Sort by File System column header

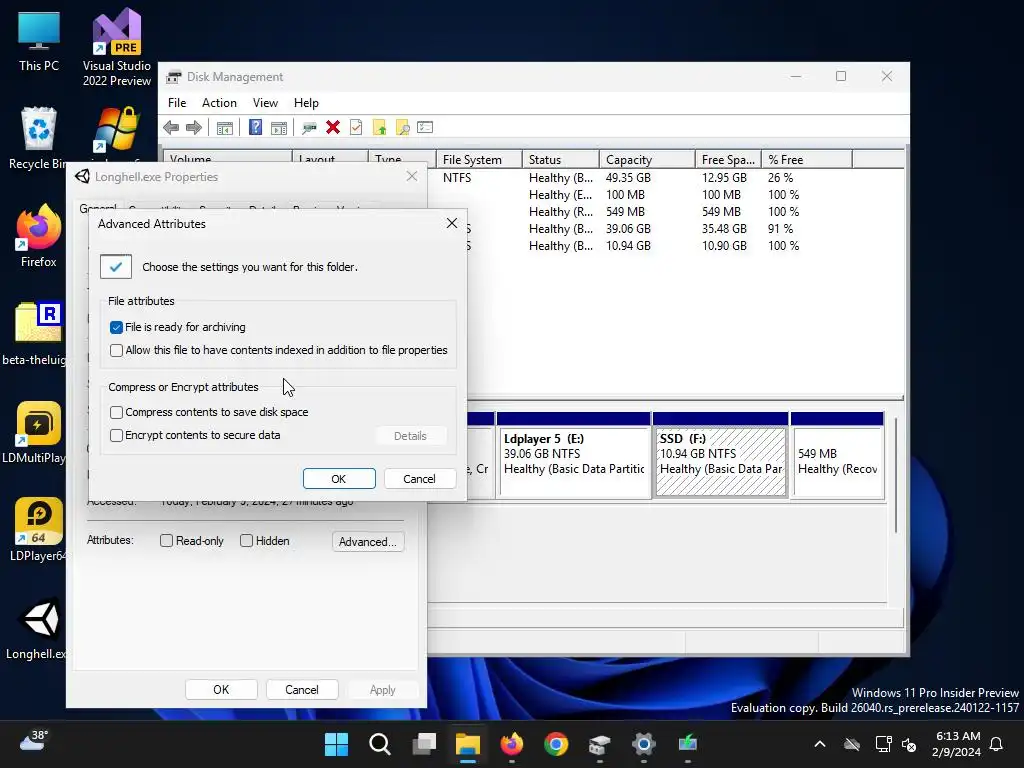(479, 159)
